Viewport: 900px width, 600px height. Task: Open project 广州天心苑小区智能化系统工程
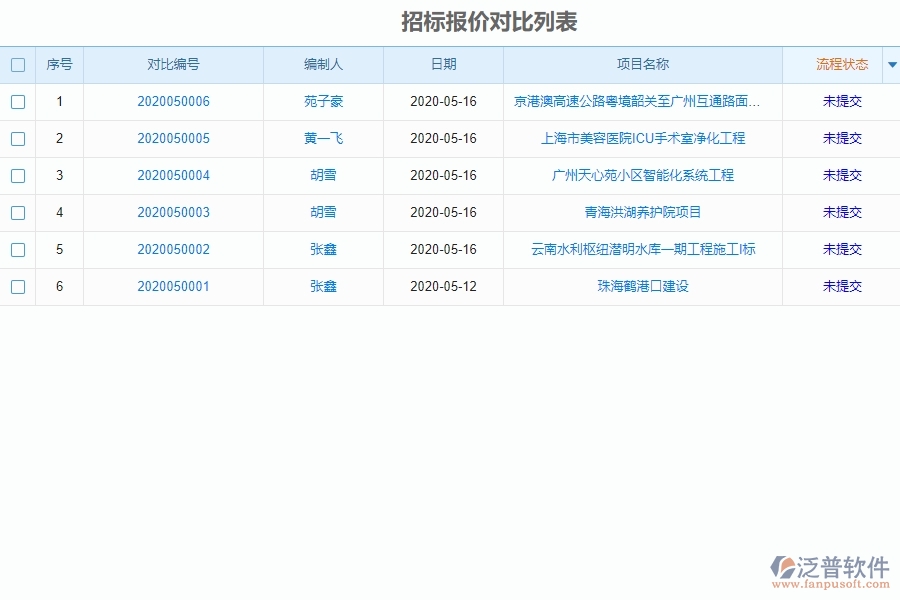(642, 175)
